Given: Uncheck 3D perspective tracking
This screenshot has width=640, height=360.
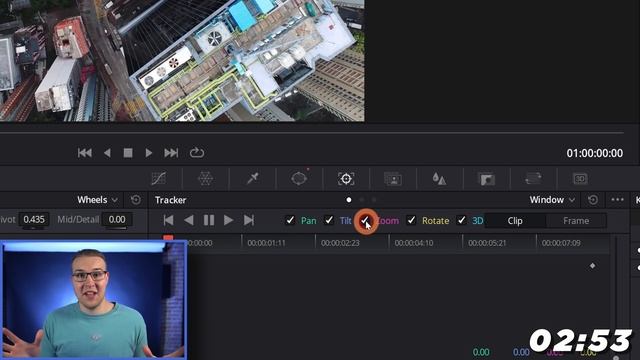Looking at the screenshot, I should click(x=461, y=220).
